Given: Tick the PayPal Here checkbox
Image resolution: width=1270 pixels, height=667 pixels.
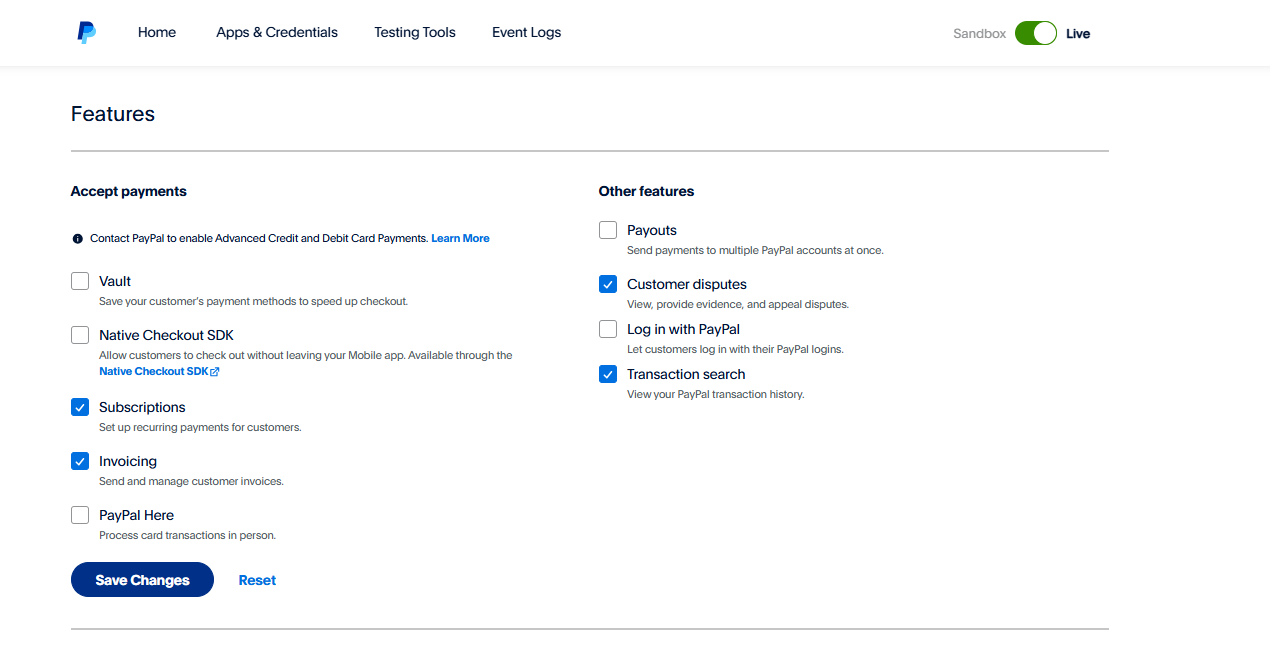Looking at the screenshot, I should pos(80,515).
